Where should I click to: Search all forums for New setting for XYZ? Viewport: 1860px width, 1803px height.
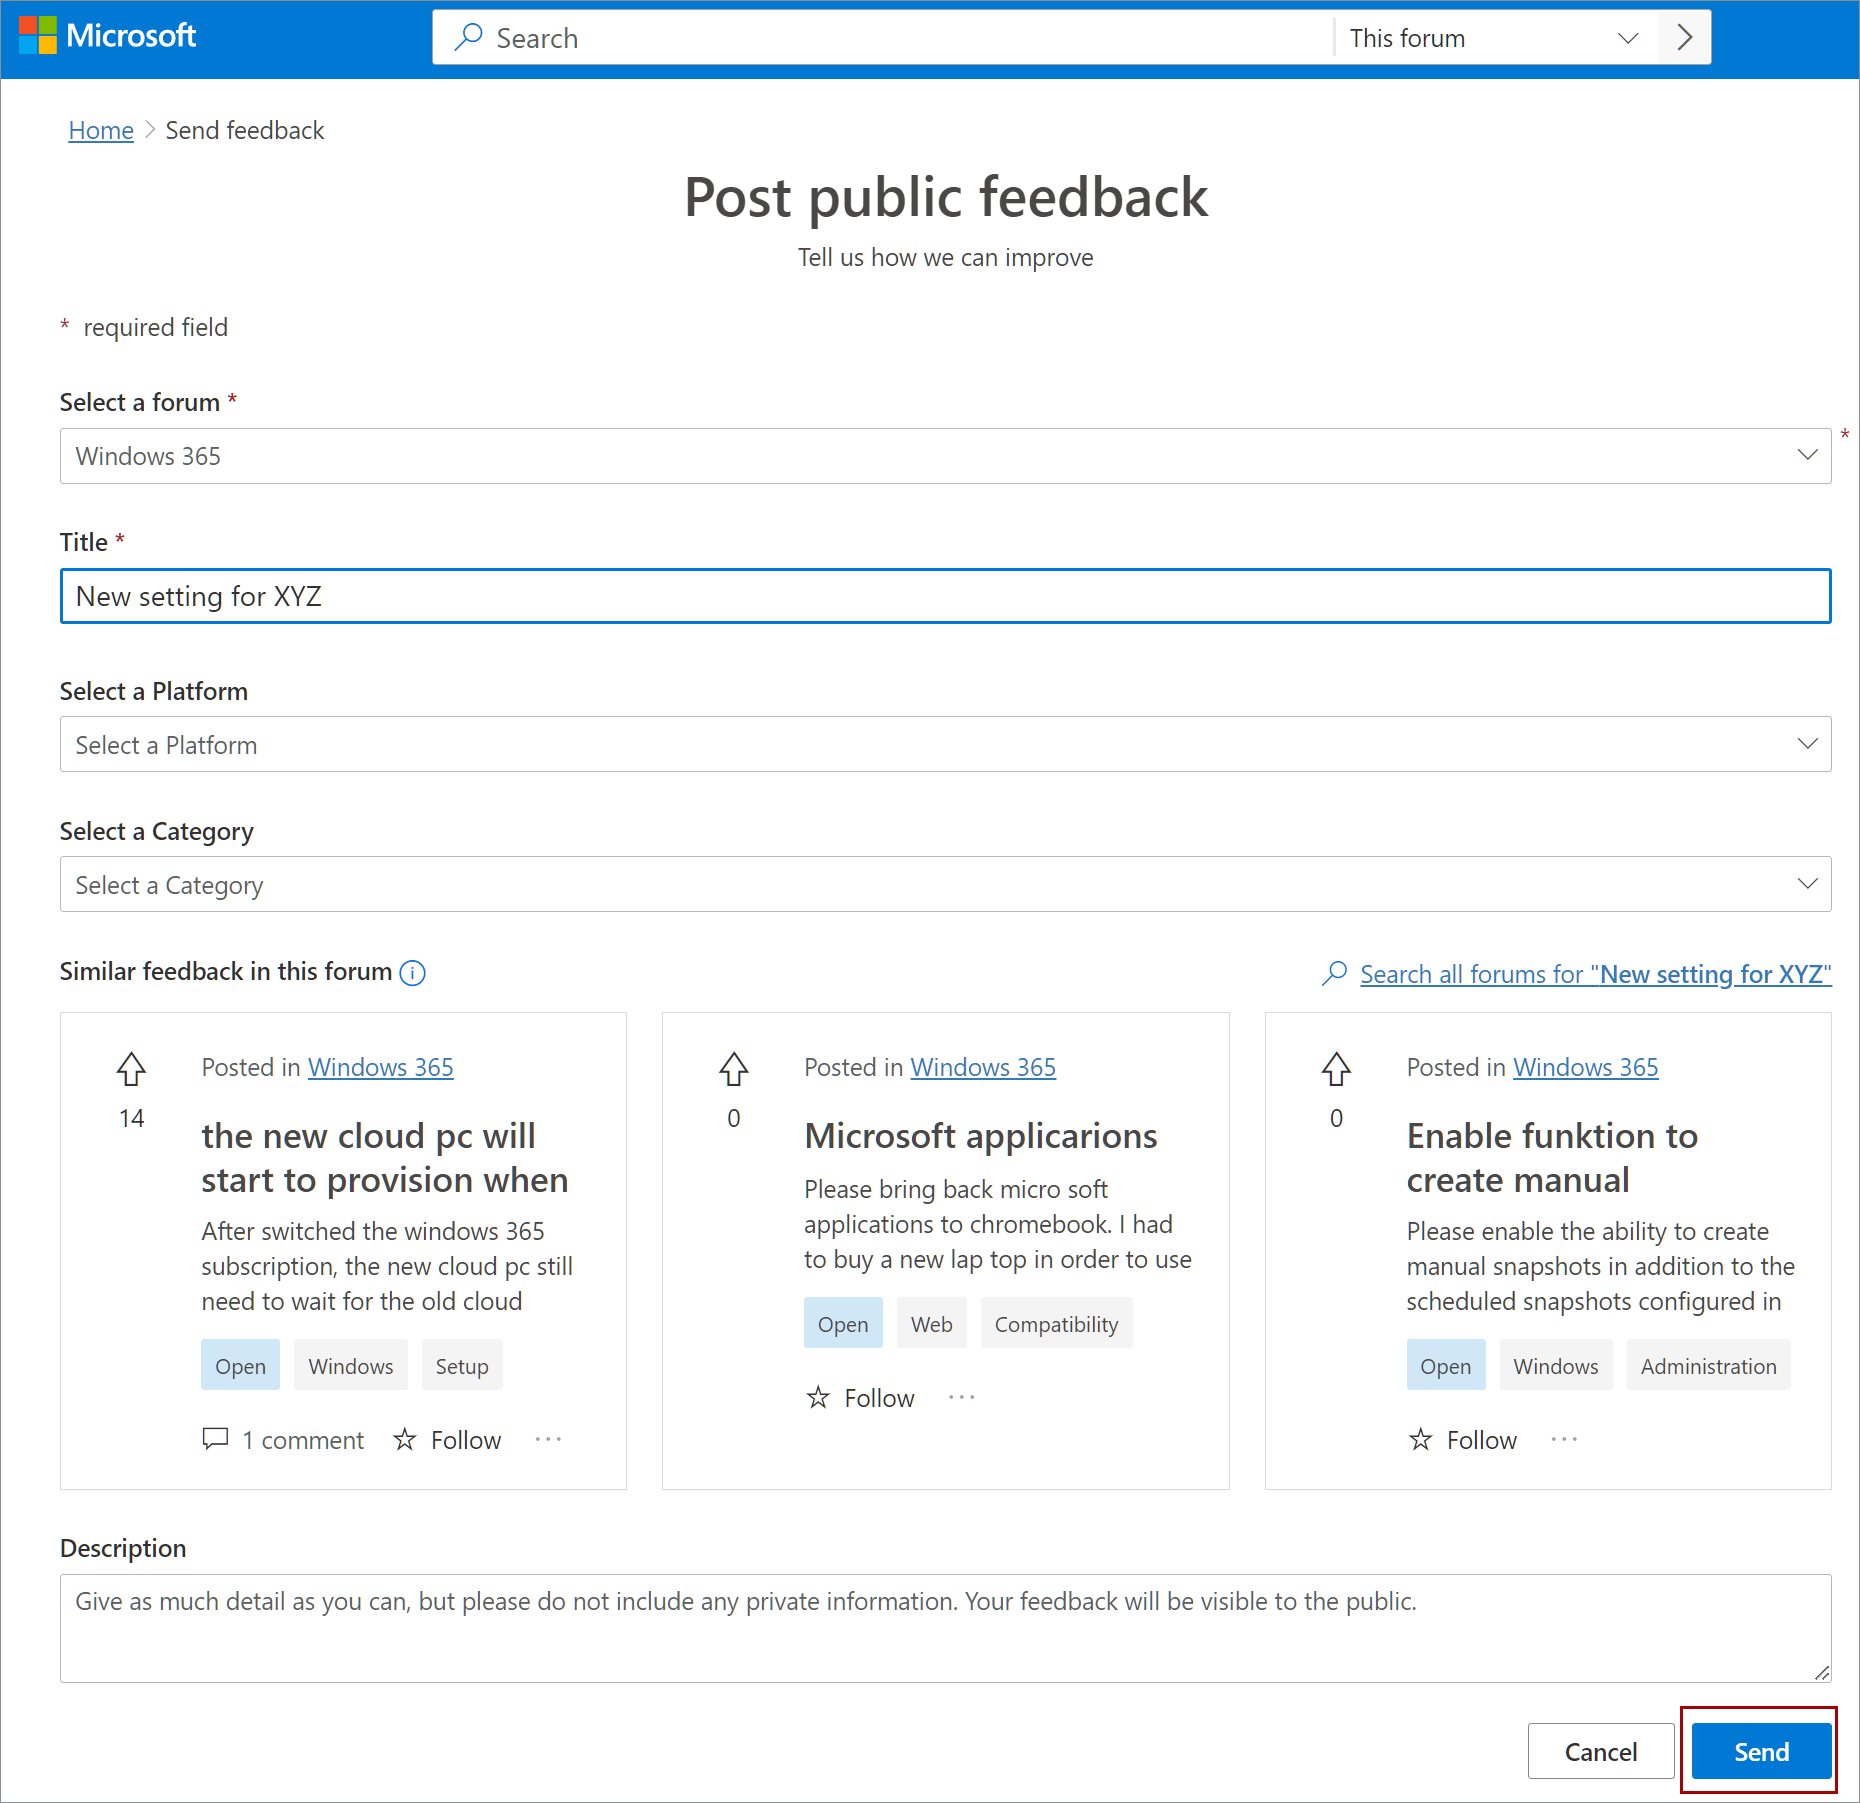click(x=1595, y=973)
